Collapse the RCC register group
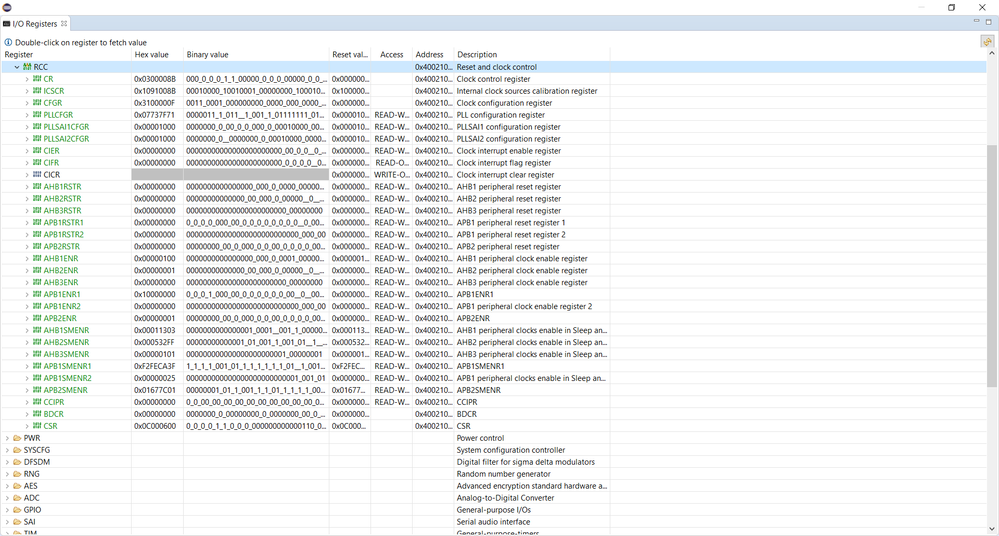This screenshot has width=999, height=536. click(x=17, y=67)
